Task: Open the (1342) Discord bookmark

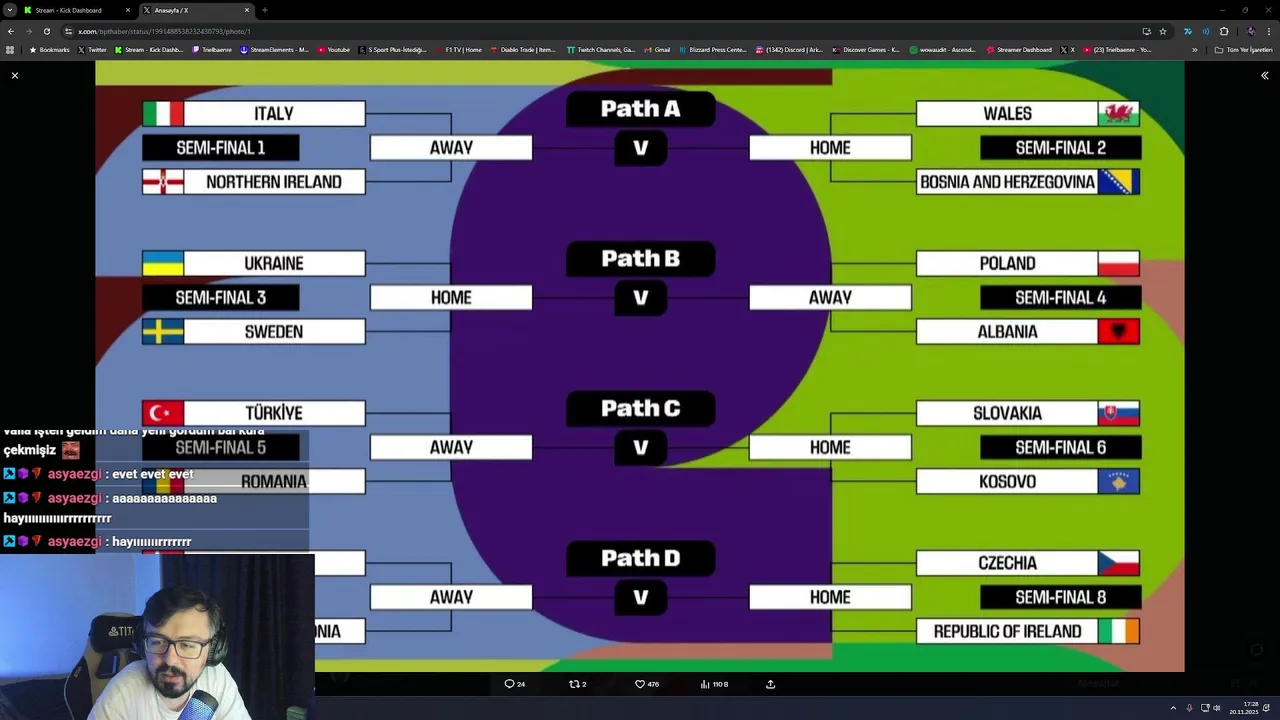Action: pyautogui.click(x=789, y=49)
